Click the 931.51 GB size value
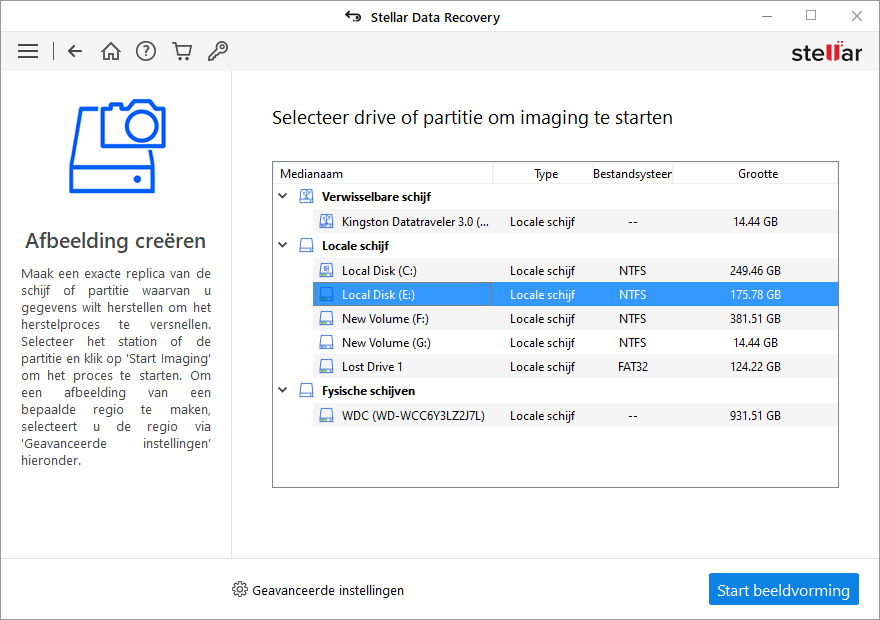 coord(755,416)
